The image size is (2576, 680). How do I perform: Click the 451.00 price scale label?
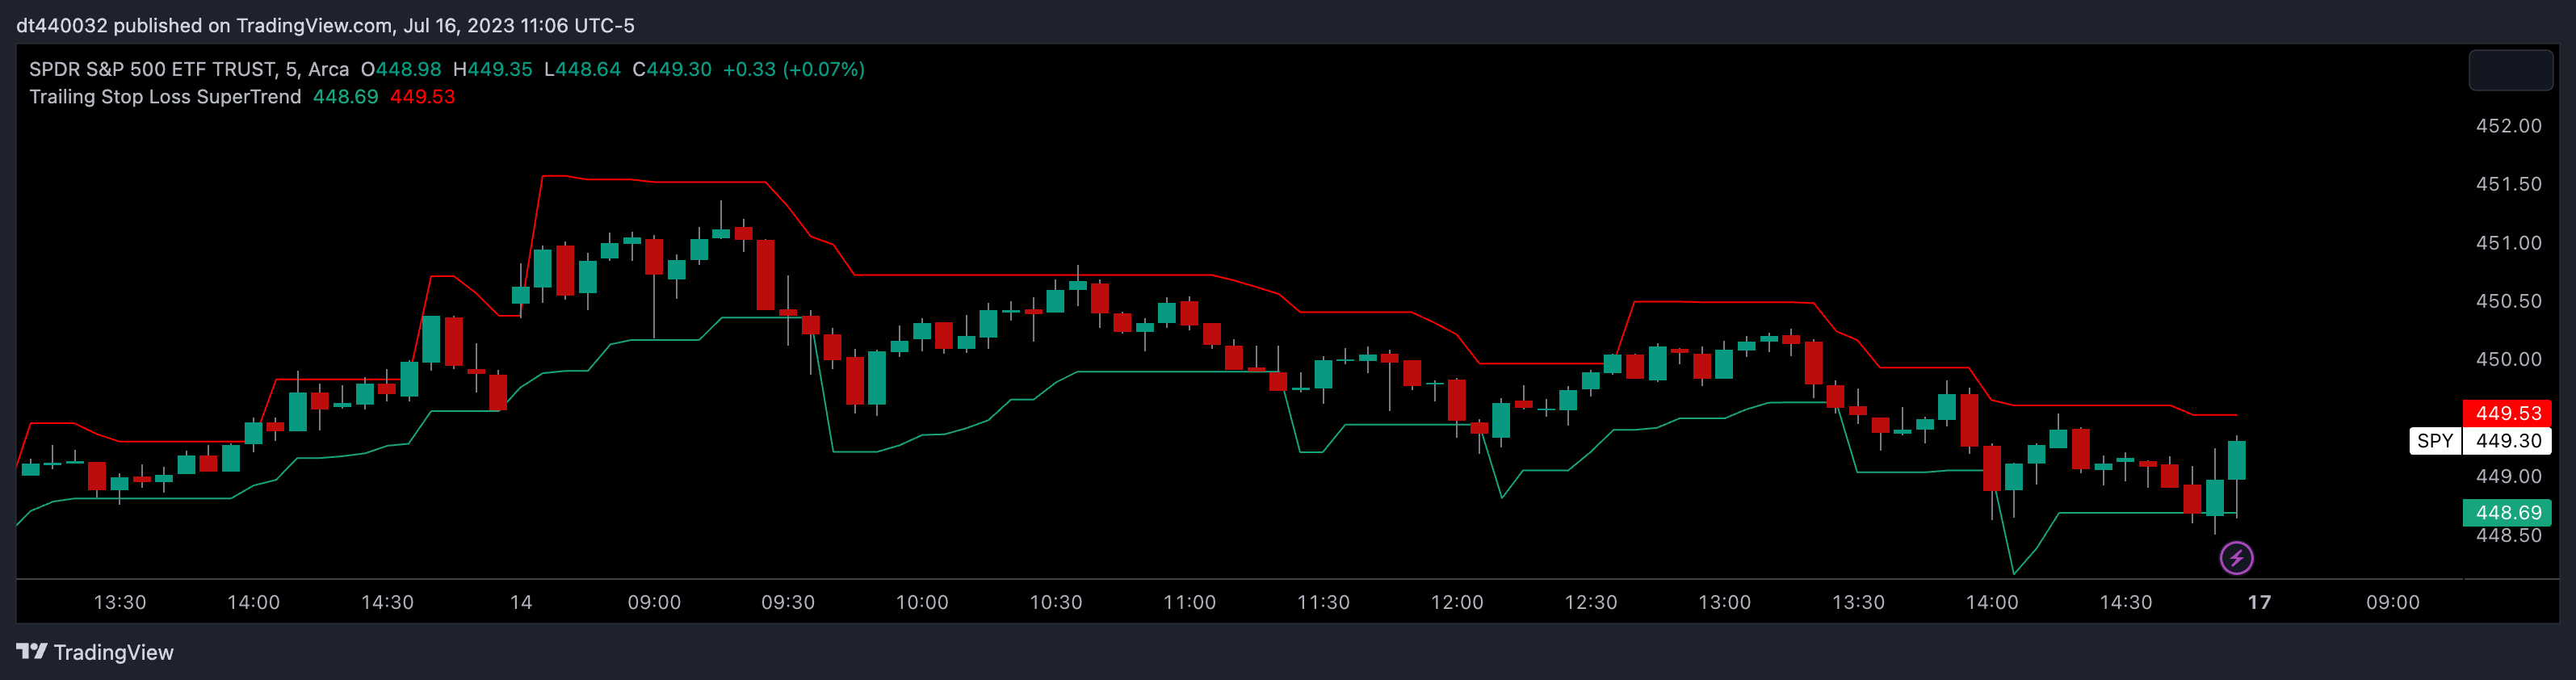click(x=2508, y=243)
